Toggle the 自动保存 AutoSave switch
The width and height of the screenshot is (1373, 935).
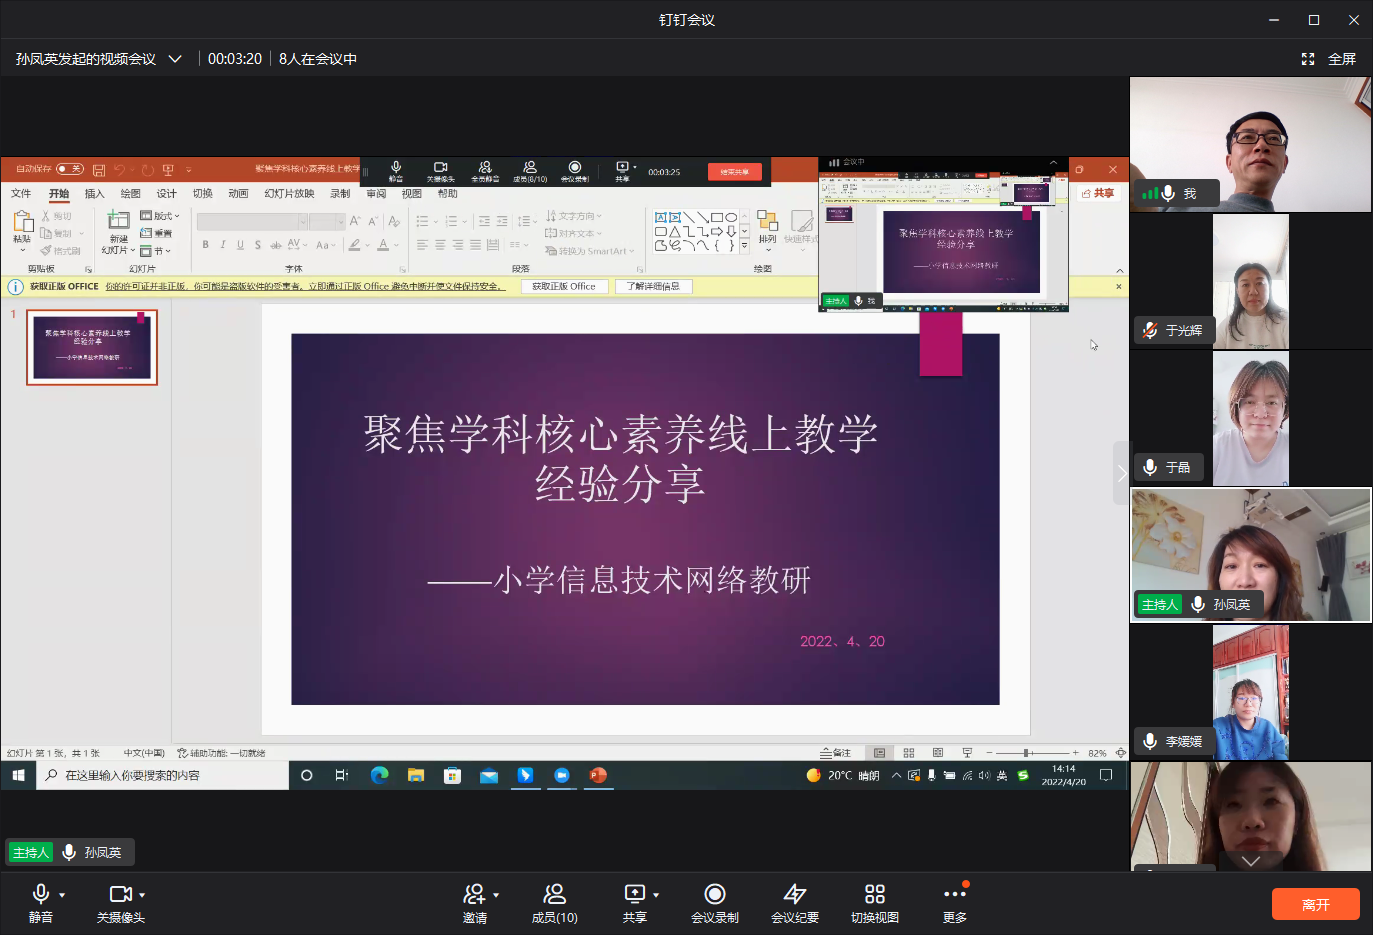[x=70, y=169]
